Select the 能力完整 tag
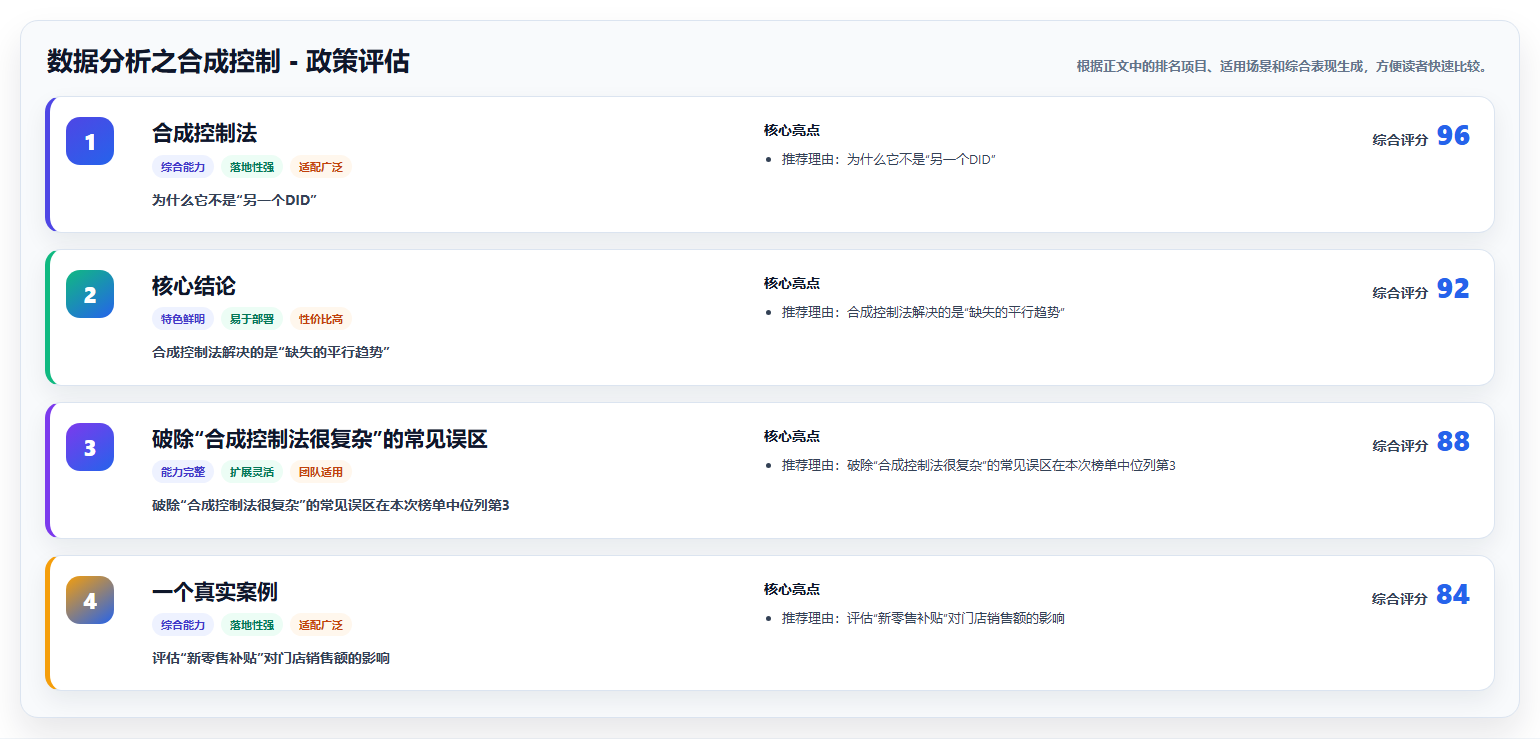The width and height of the screenshot is (1540, 739). tap(183, 472)
